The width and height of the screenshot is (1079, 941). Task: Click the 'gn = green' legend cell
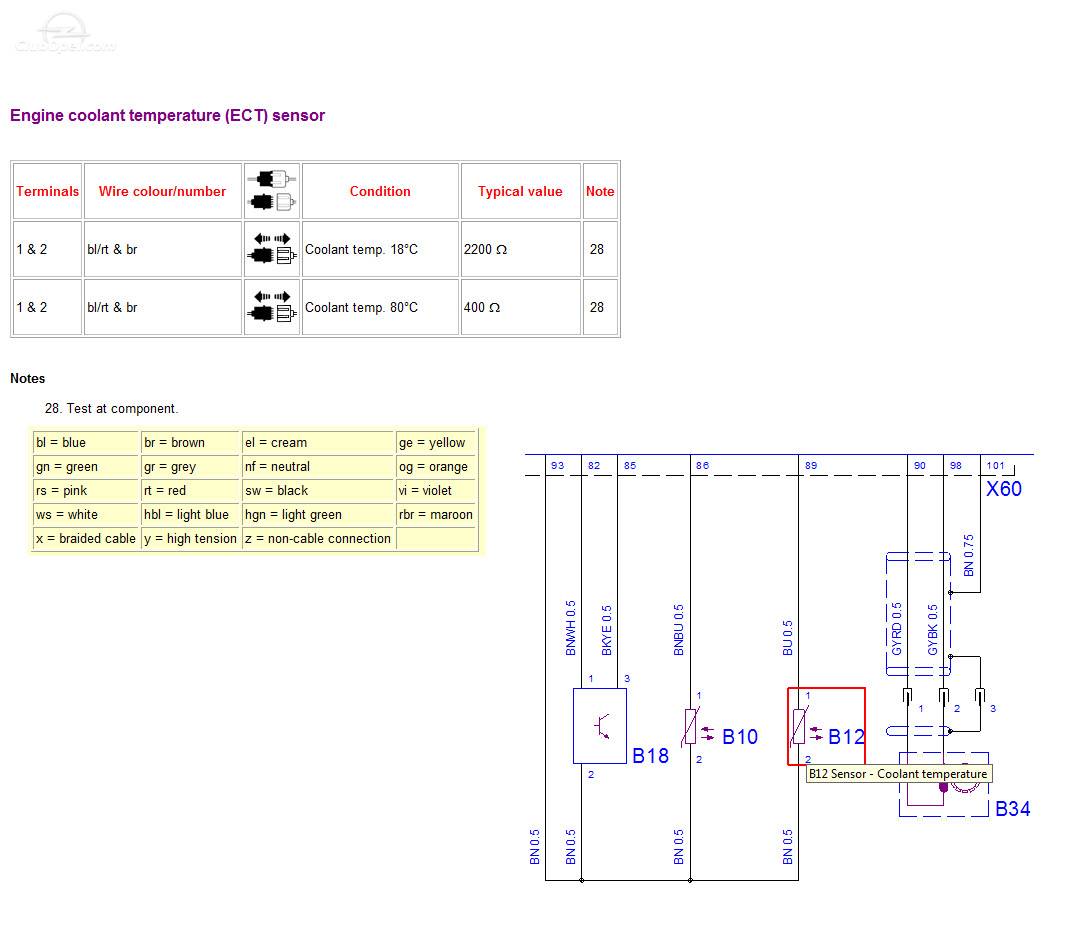coord(86,467)
